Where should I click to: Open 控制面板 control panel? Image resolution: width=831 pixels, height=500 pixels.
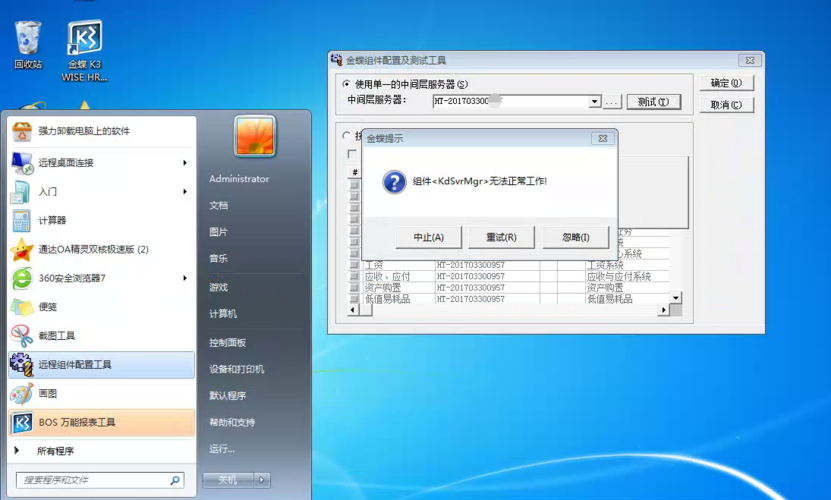[227, 343]
